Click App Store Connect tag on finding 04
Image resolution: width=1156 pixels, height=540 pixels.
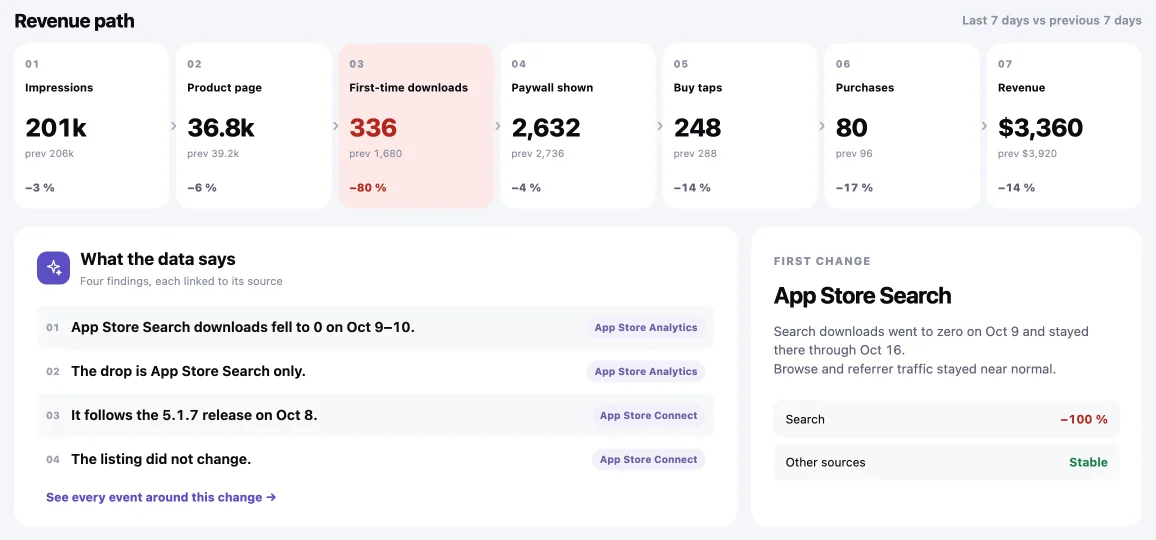[648, 459]
